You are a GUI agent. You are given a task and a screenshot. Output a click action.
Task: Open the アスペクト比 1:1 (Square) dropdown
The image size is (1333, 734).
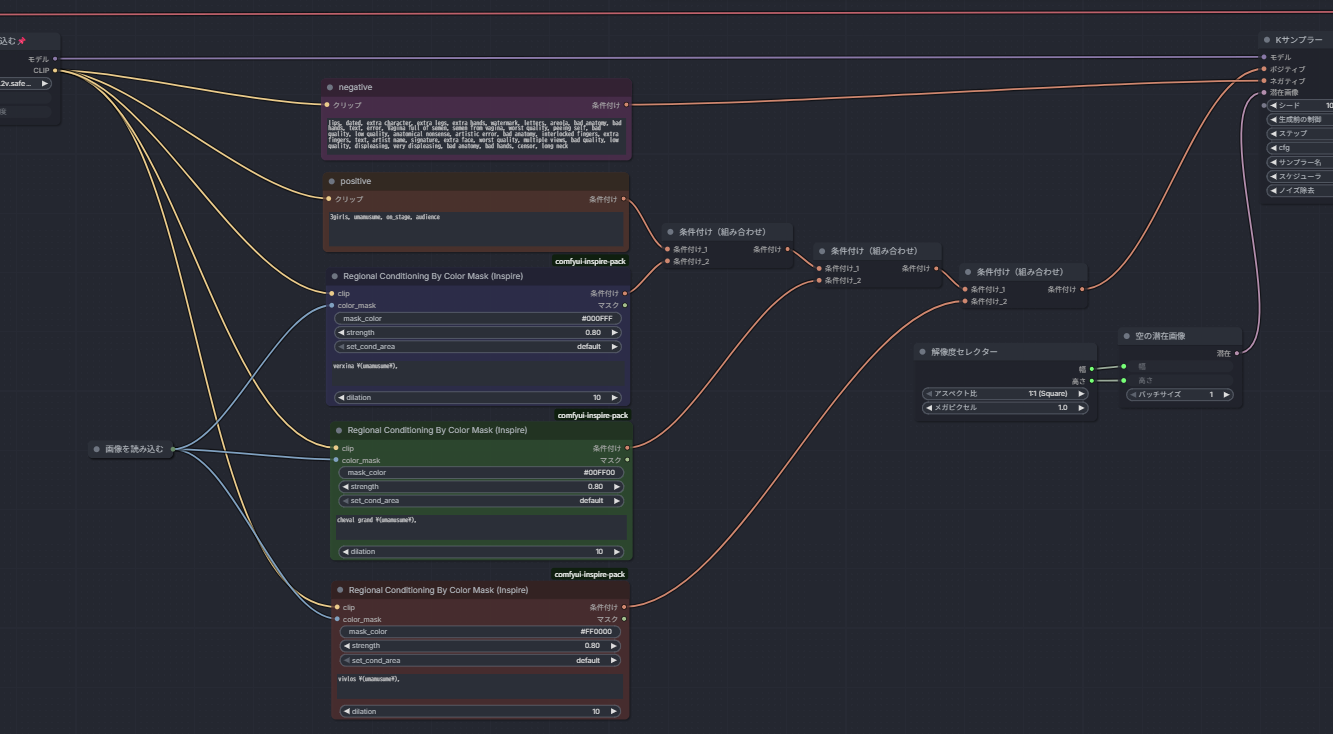coord(1004,394)
